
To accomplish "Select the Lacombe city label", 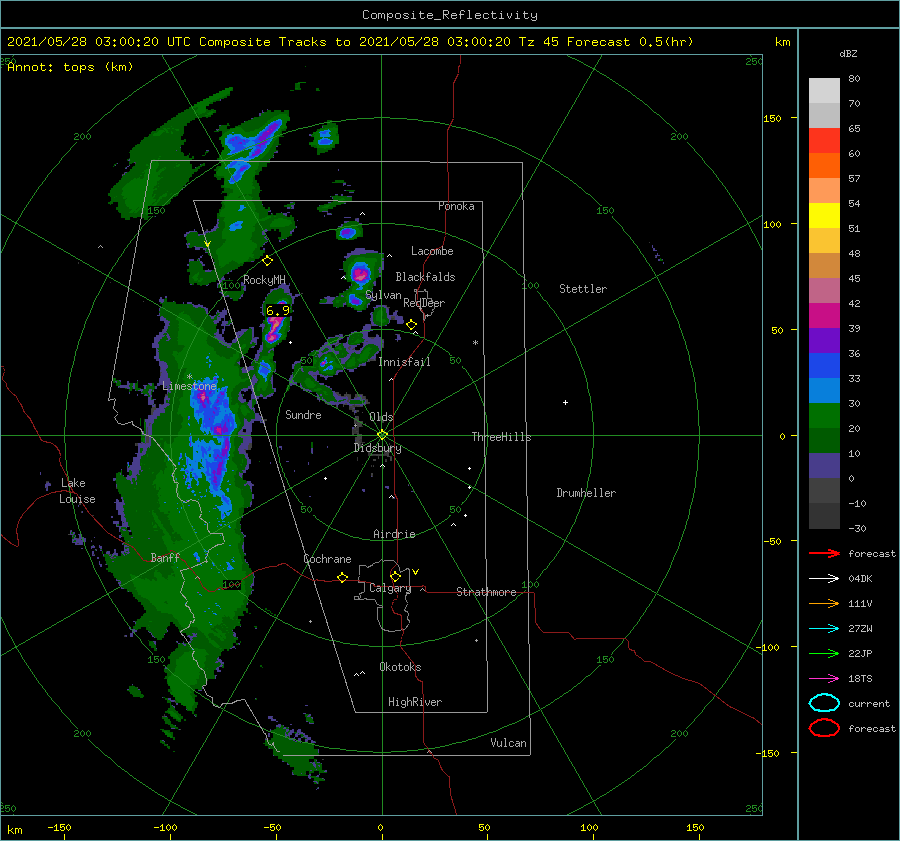I will [x=432, y=251].
